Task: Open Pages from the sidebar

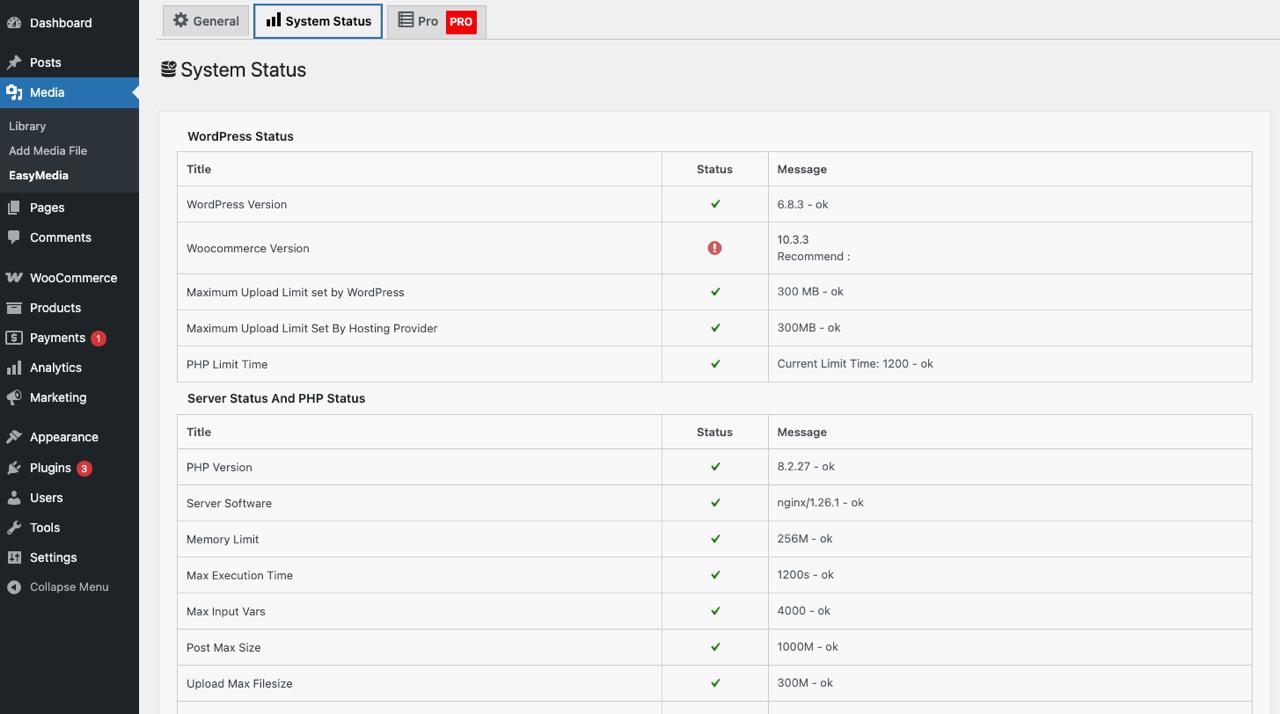Action: (x=45, y=207)
